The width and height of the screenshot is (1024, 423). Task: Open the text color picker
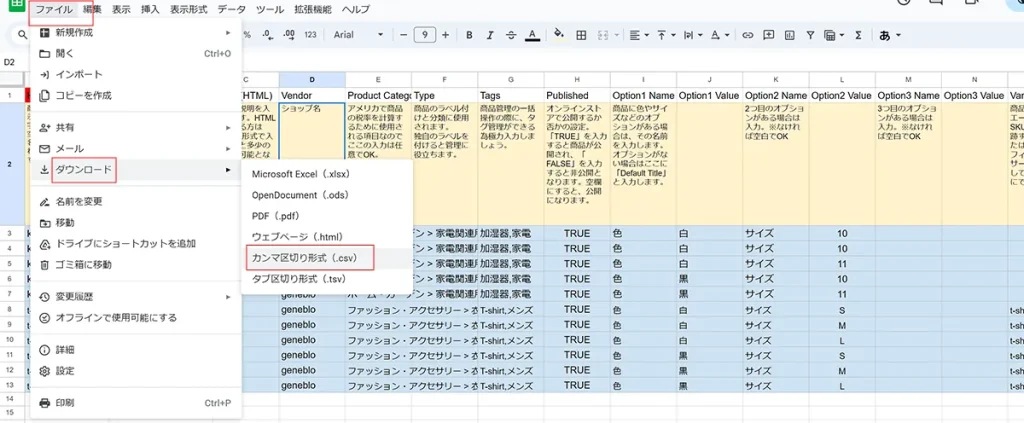(x=532, y=35)
